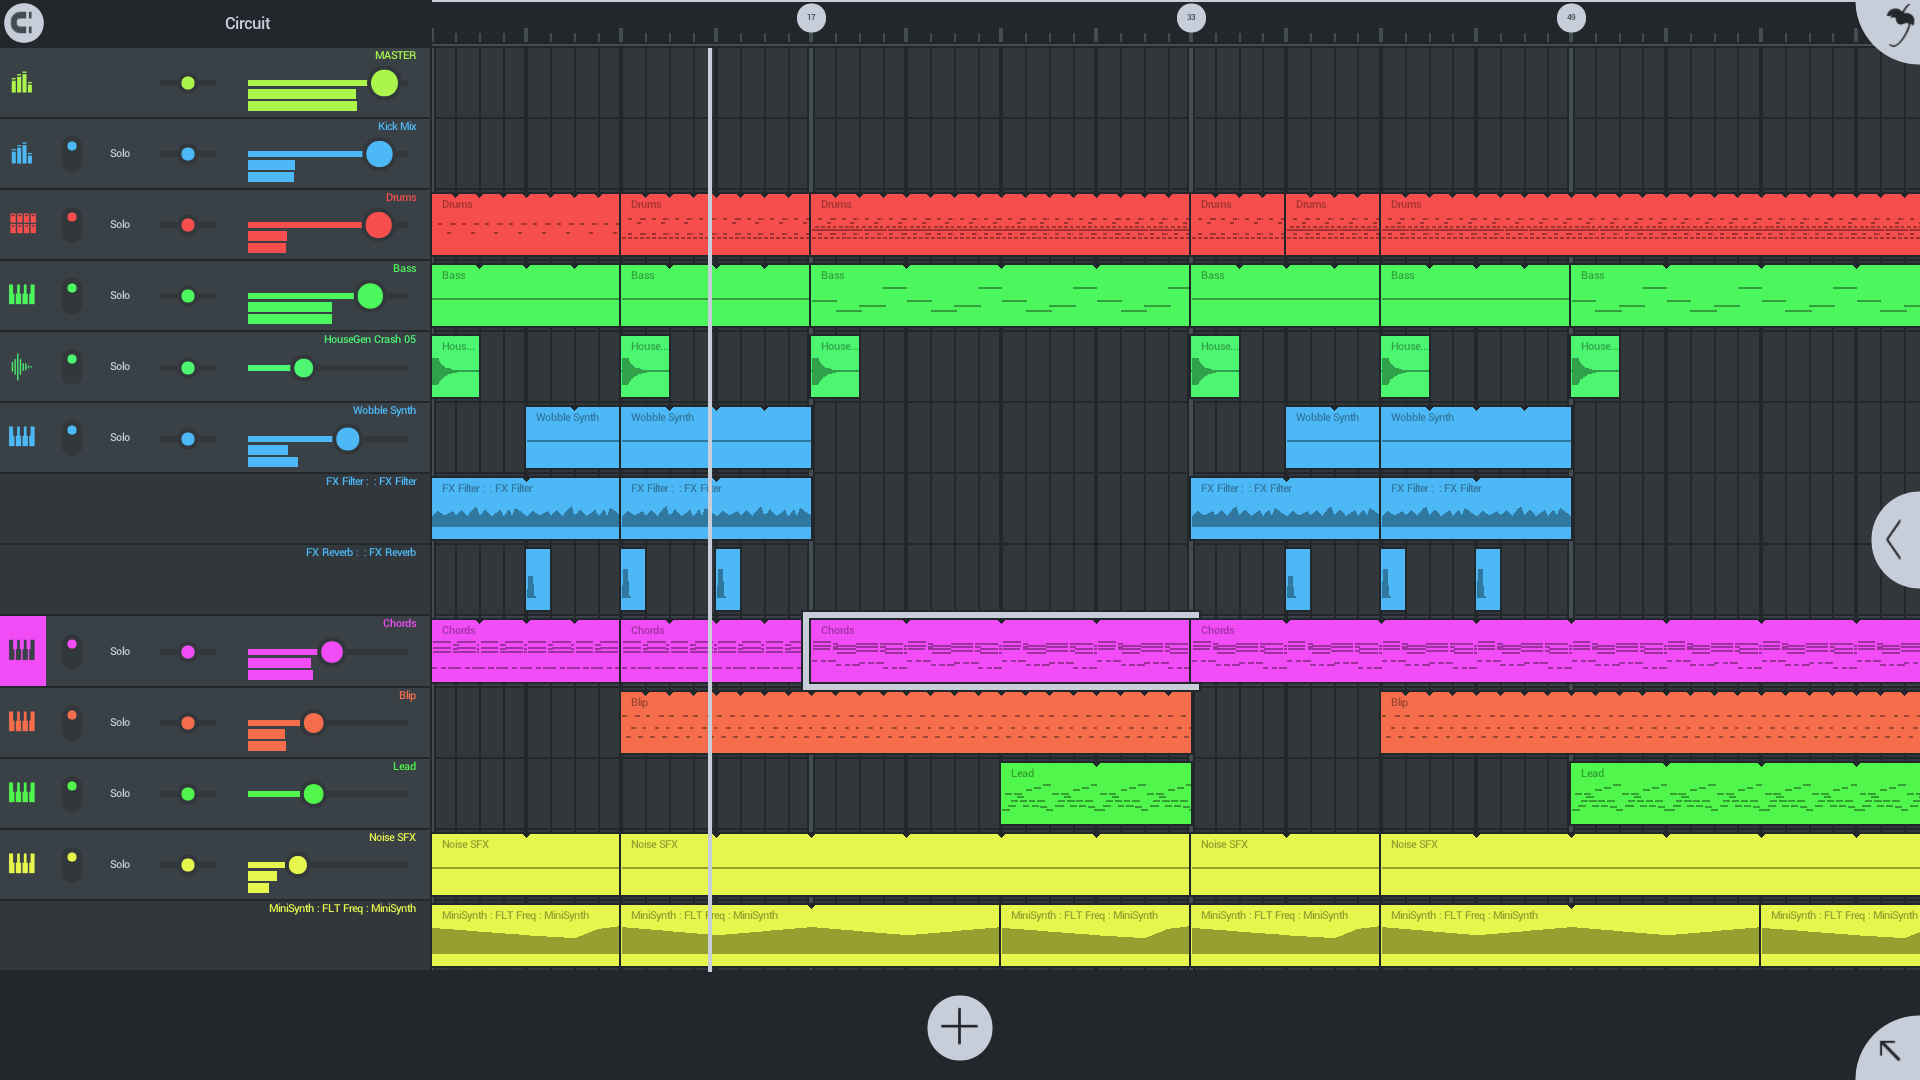The width and height of the screenshot is (1920, 1080).
Task: Adjust the Chords volume slider knob
Action: pyautogui.click(x=332, y=651)
